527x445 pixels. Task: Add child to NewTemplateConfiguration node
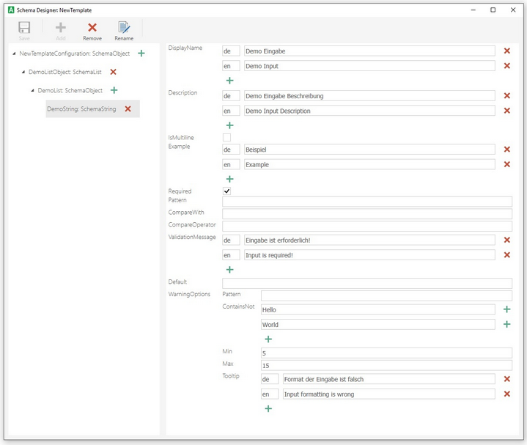pyautogui.click(x=141, y=53)
